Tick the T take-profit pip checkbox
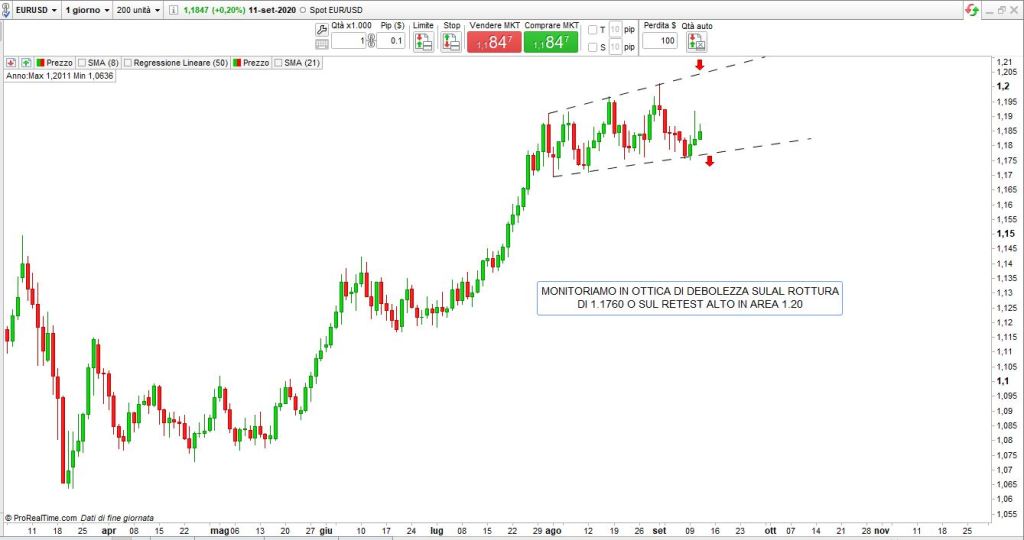Screen dimensions: 1024x540 [592, 29]
